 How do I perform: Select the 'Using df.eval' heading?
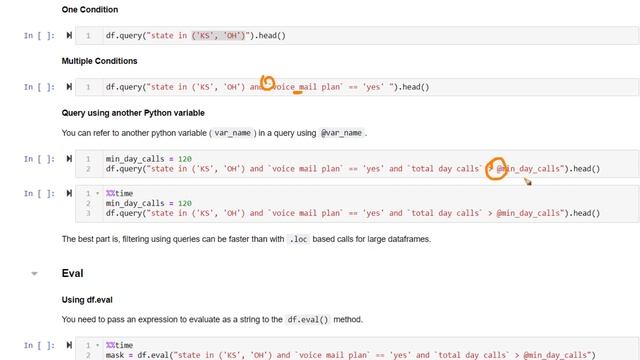point(87,300)
